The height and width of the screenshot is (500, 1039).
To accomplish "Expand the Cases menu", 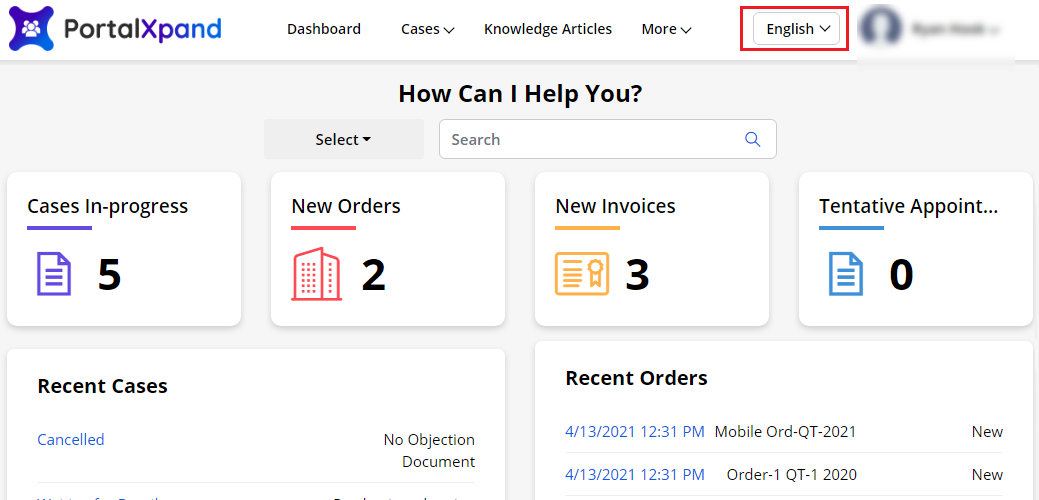I will 427,29.
